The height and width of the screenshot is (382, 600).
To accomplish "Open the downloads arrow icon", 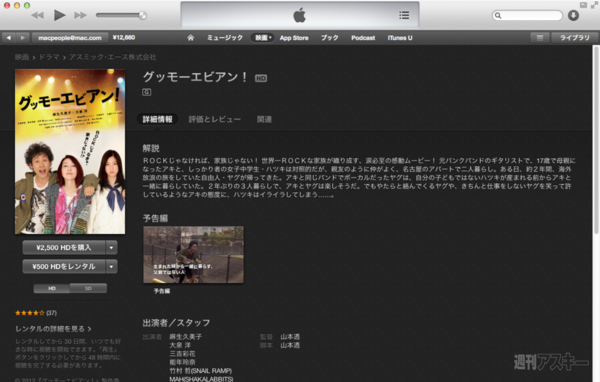I will [x=573, y=15].
